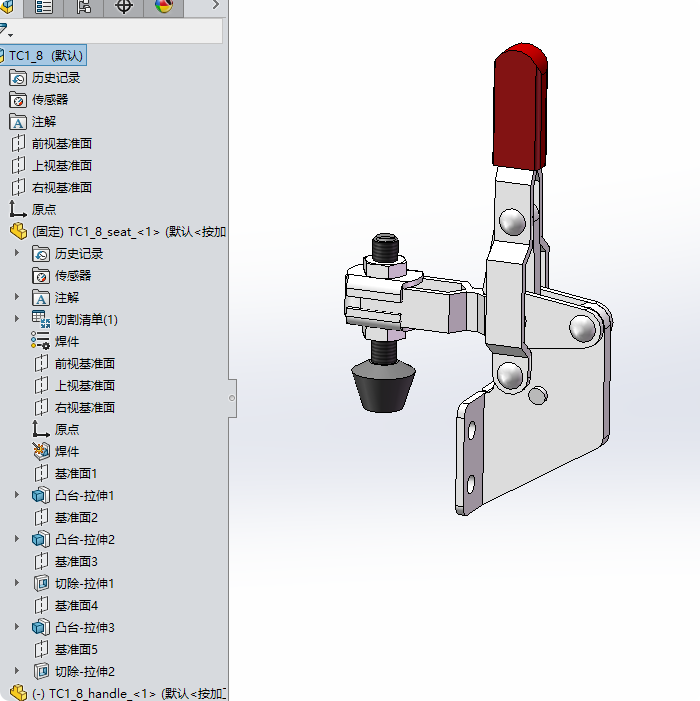The height and width of the screenshot is (701, 700).
Task: Select the red handle grip in model
Action: [520, 107]
